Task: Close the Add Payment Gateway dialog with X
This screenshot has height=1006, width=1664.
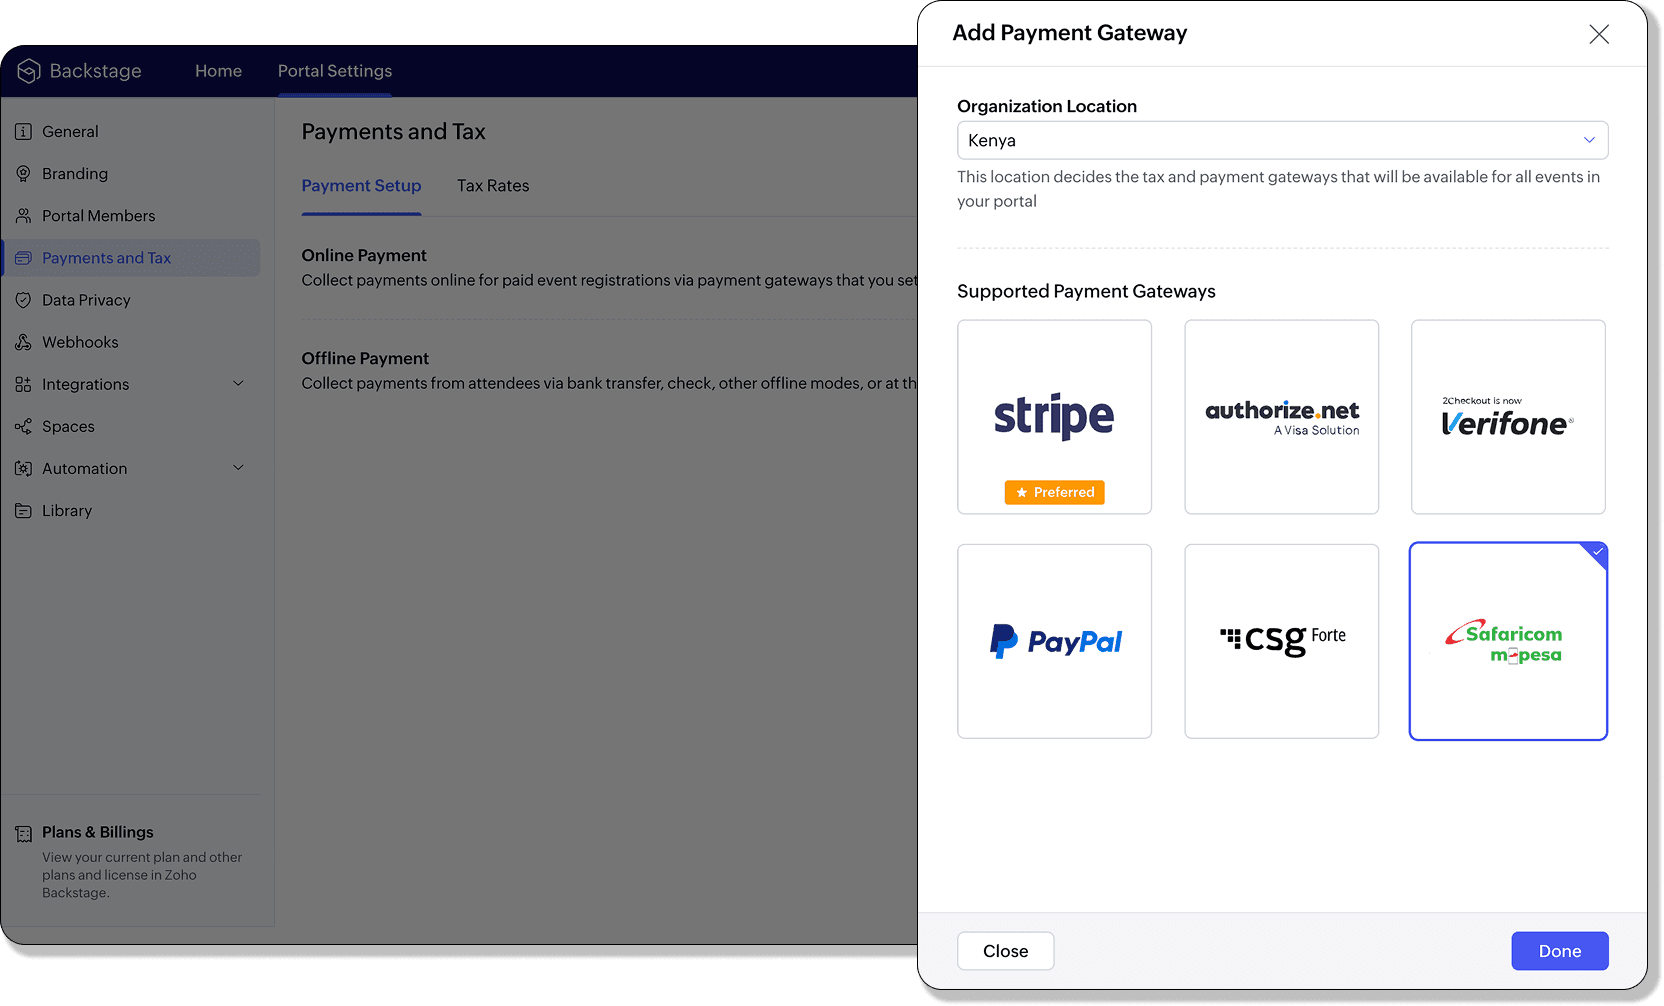Action: (1599, 34)
